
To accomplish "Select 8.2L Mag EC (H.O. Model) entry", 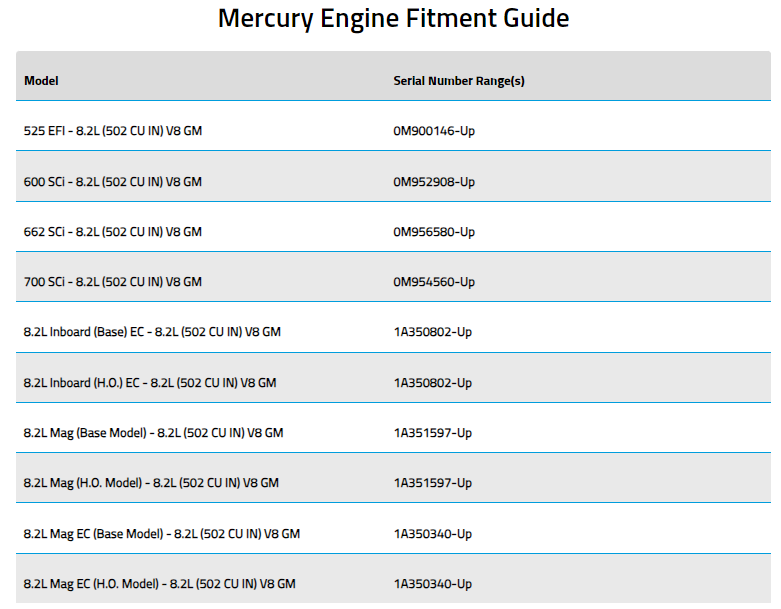I will click(160, 584).
